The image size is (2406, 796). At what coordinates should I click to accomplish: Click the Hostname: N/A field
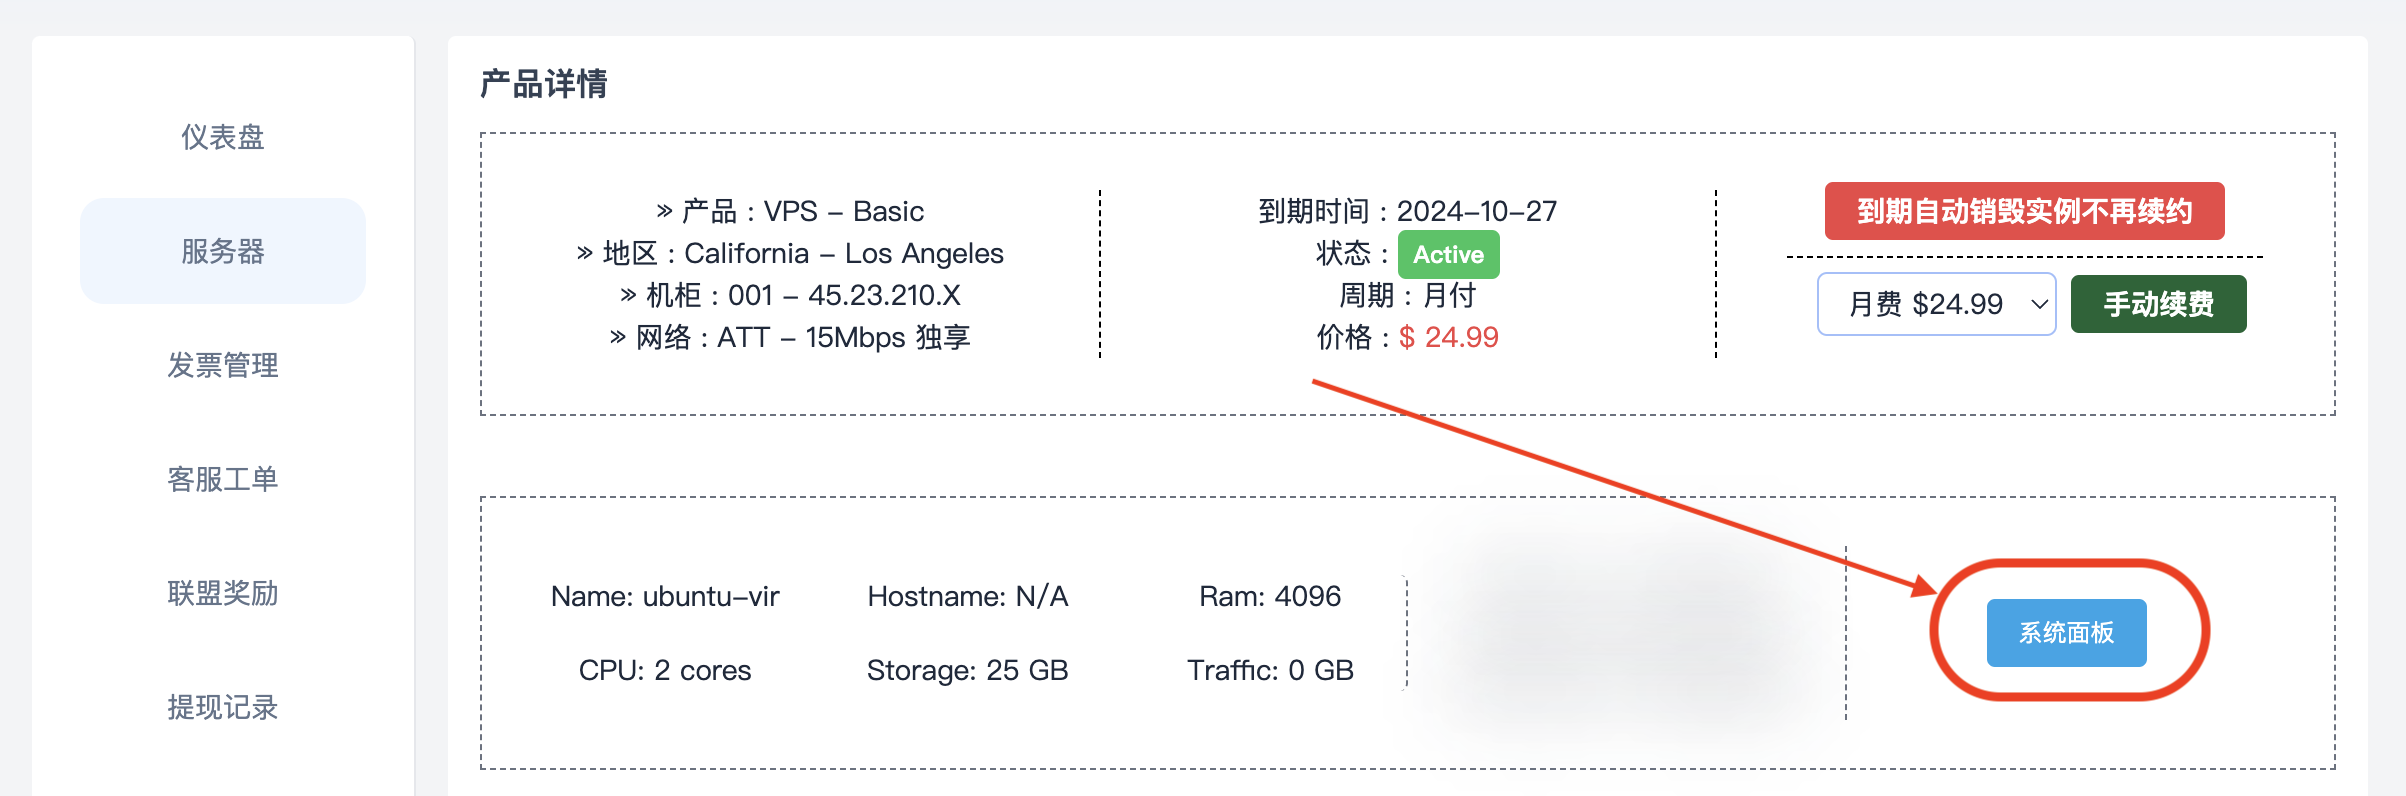coord(967,597)
